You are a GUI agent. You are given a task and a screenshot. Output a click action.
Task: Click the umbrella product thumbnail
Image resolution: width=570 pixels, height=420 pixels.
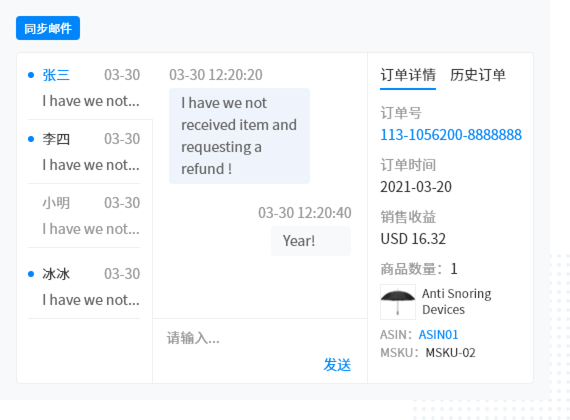tap(398, 302)
